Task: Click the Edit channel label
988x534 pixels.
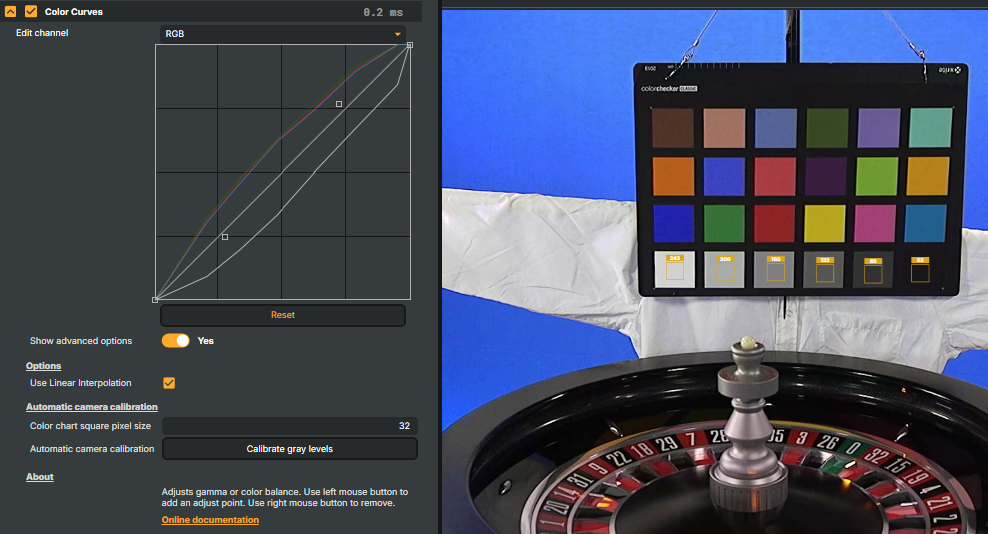Action: [42, 33]
